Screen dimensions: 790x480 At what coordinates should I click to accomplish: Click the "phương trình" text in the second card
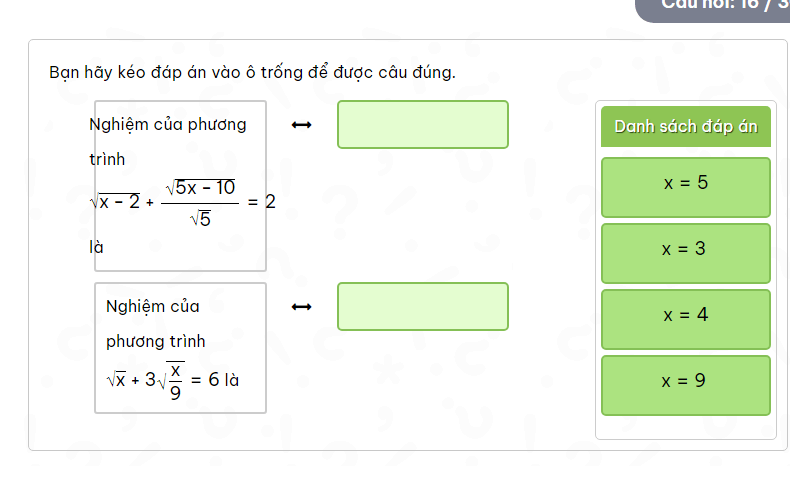point(156,341)
